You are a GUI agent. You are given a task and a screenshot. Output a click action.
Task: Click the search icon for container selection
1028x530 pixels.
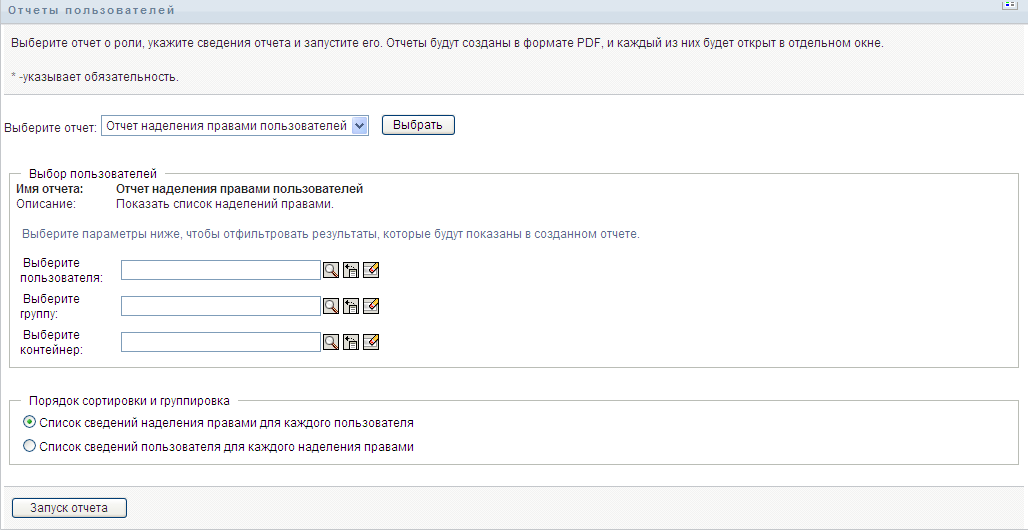[x=331, y=342]
